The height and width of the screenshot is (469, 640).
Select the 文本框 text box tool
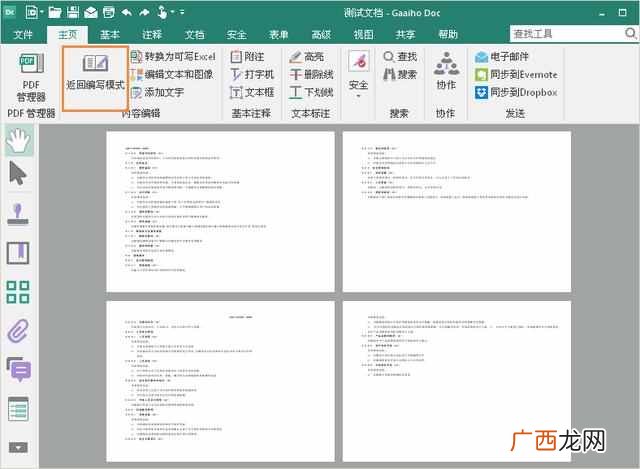click(252, 93)
